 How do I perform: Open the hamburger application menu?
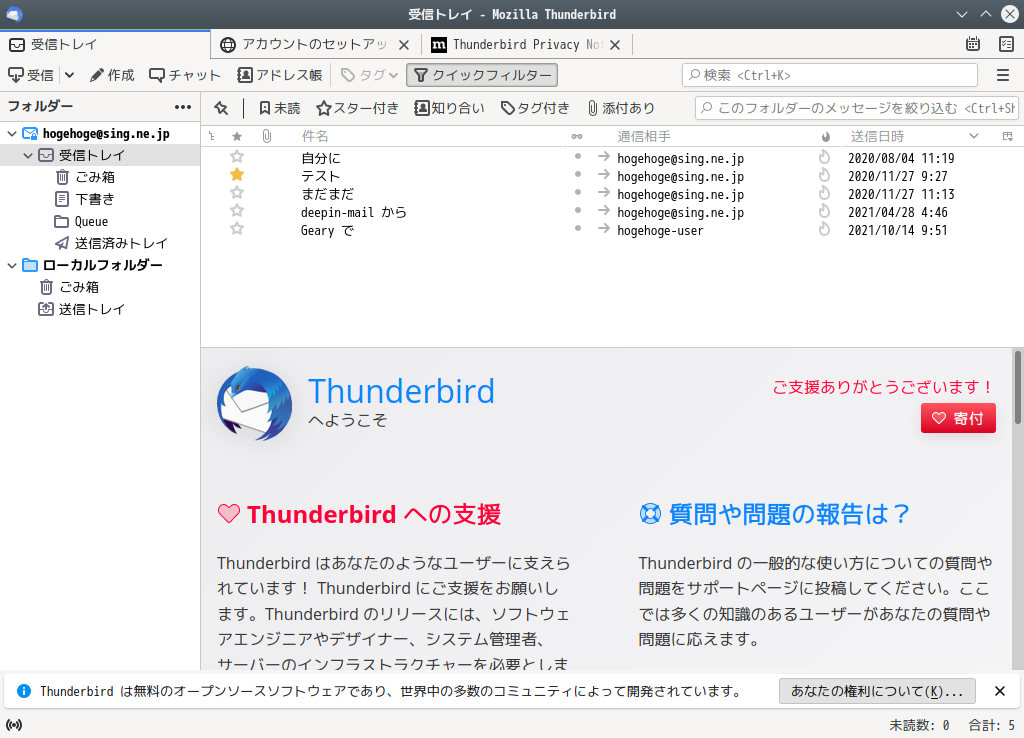(x=1003, y=75)
